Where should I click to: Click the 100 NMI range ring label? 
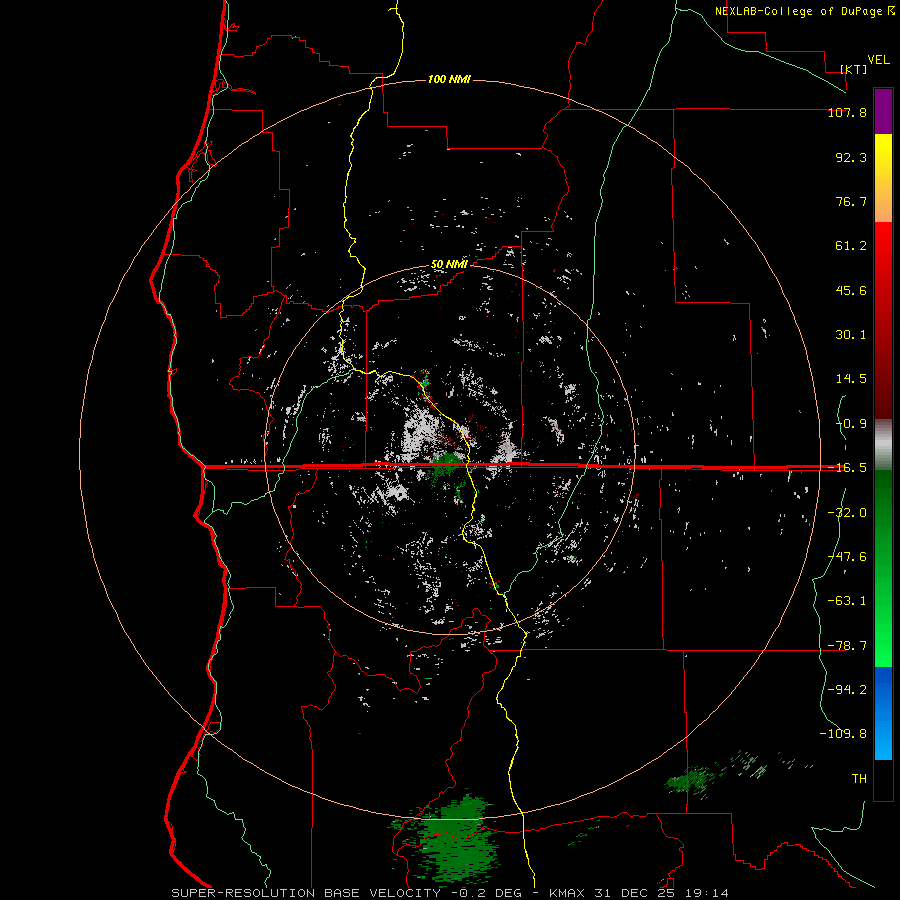point(449,79)
